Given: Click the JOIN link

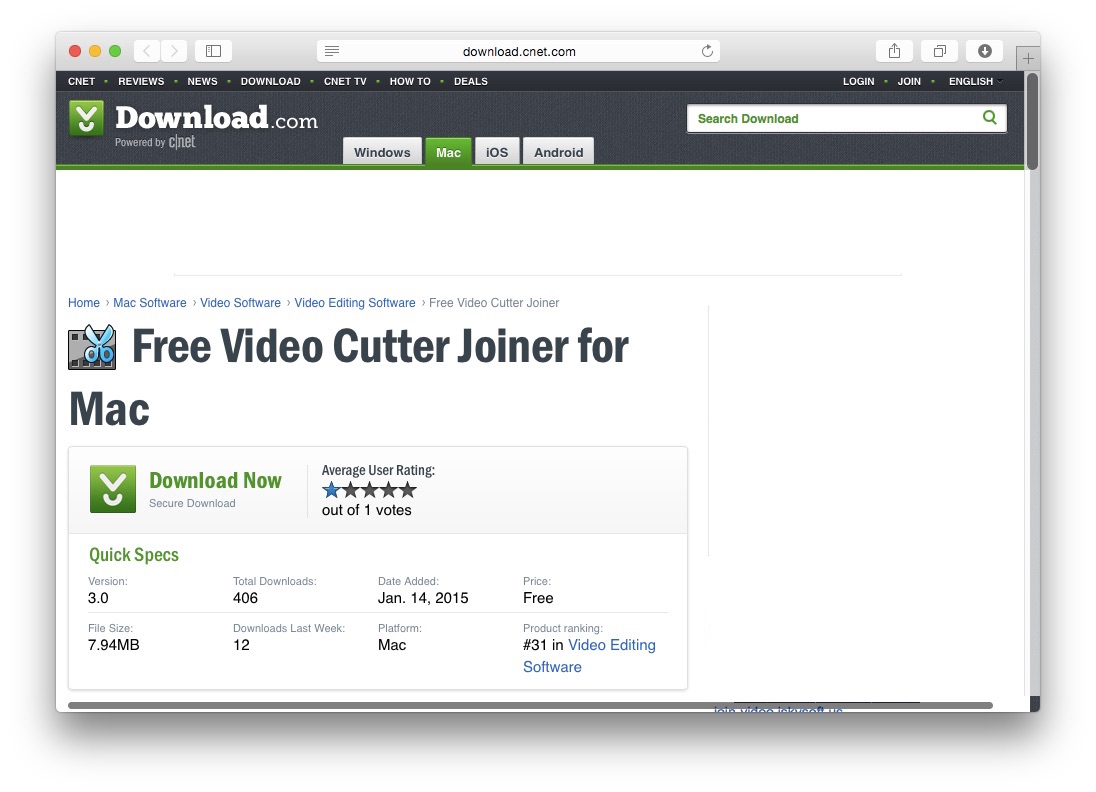Looking at the screenshot, I should click(909, 81).
